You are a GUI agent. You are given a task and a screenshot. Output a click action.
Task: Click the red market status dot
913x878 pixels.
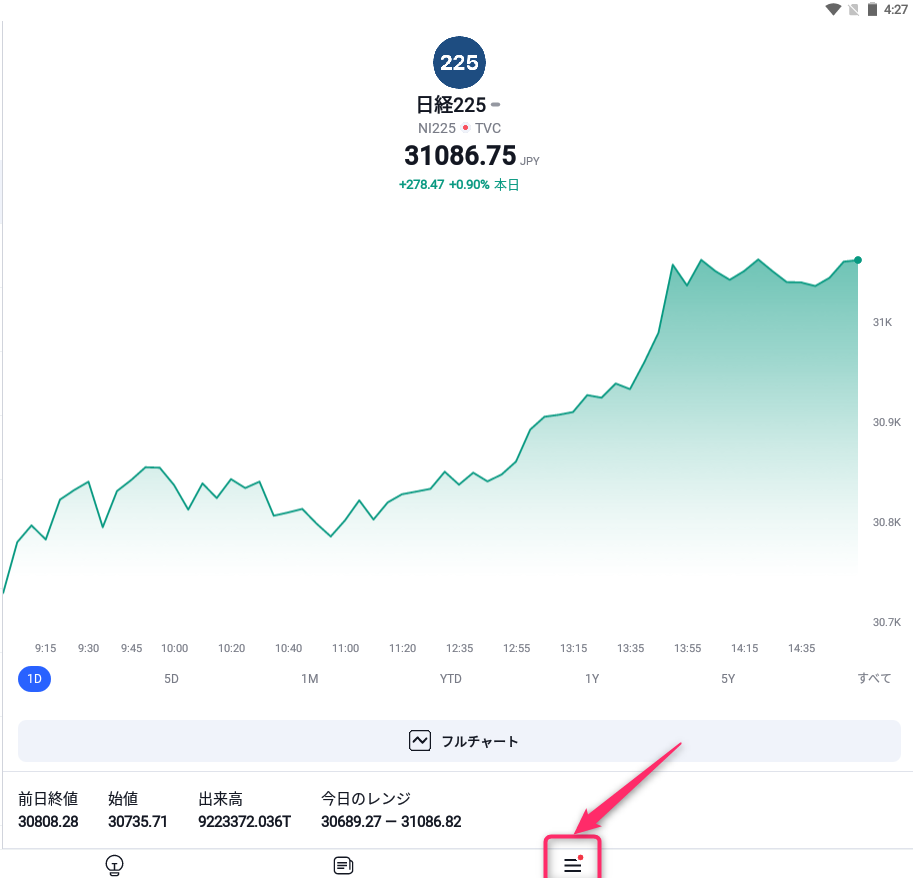click(465, 128)
